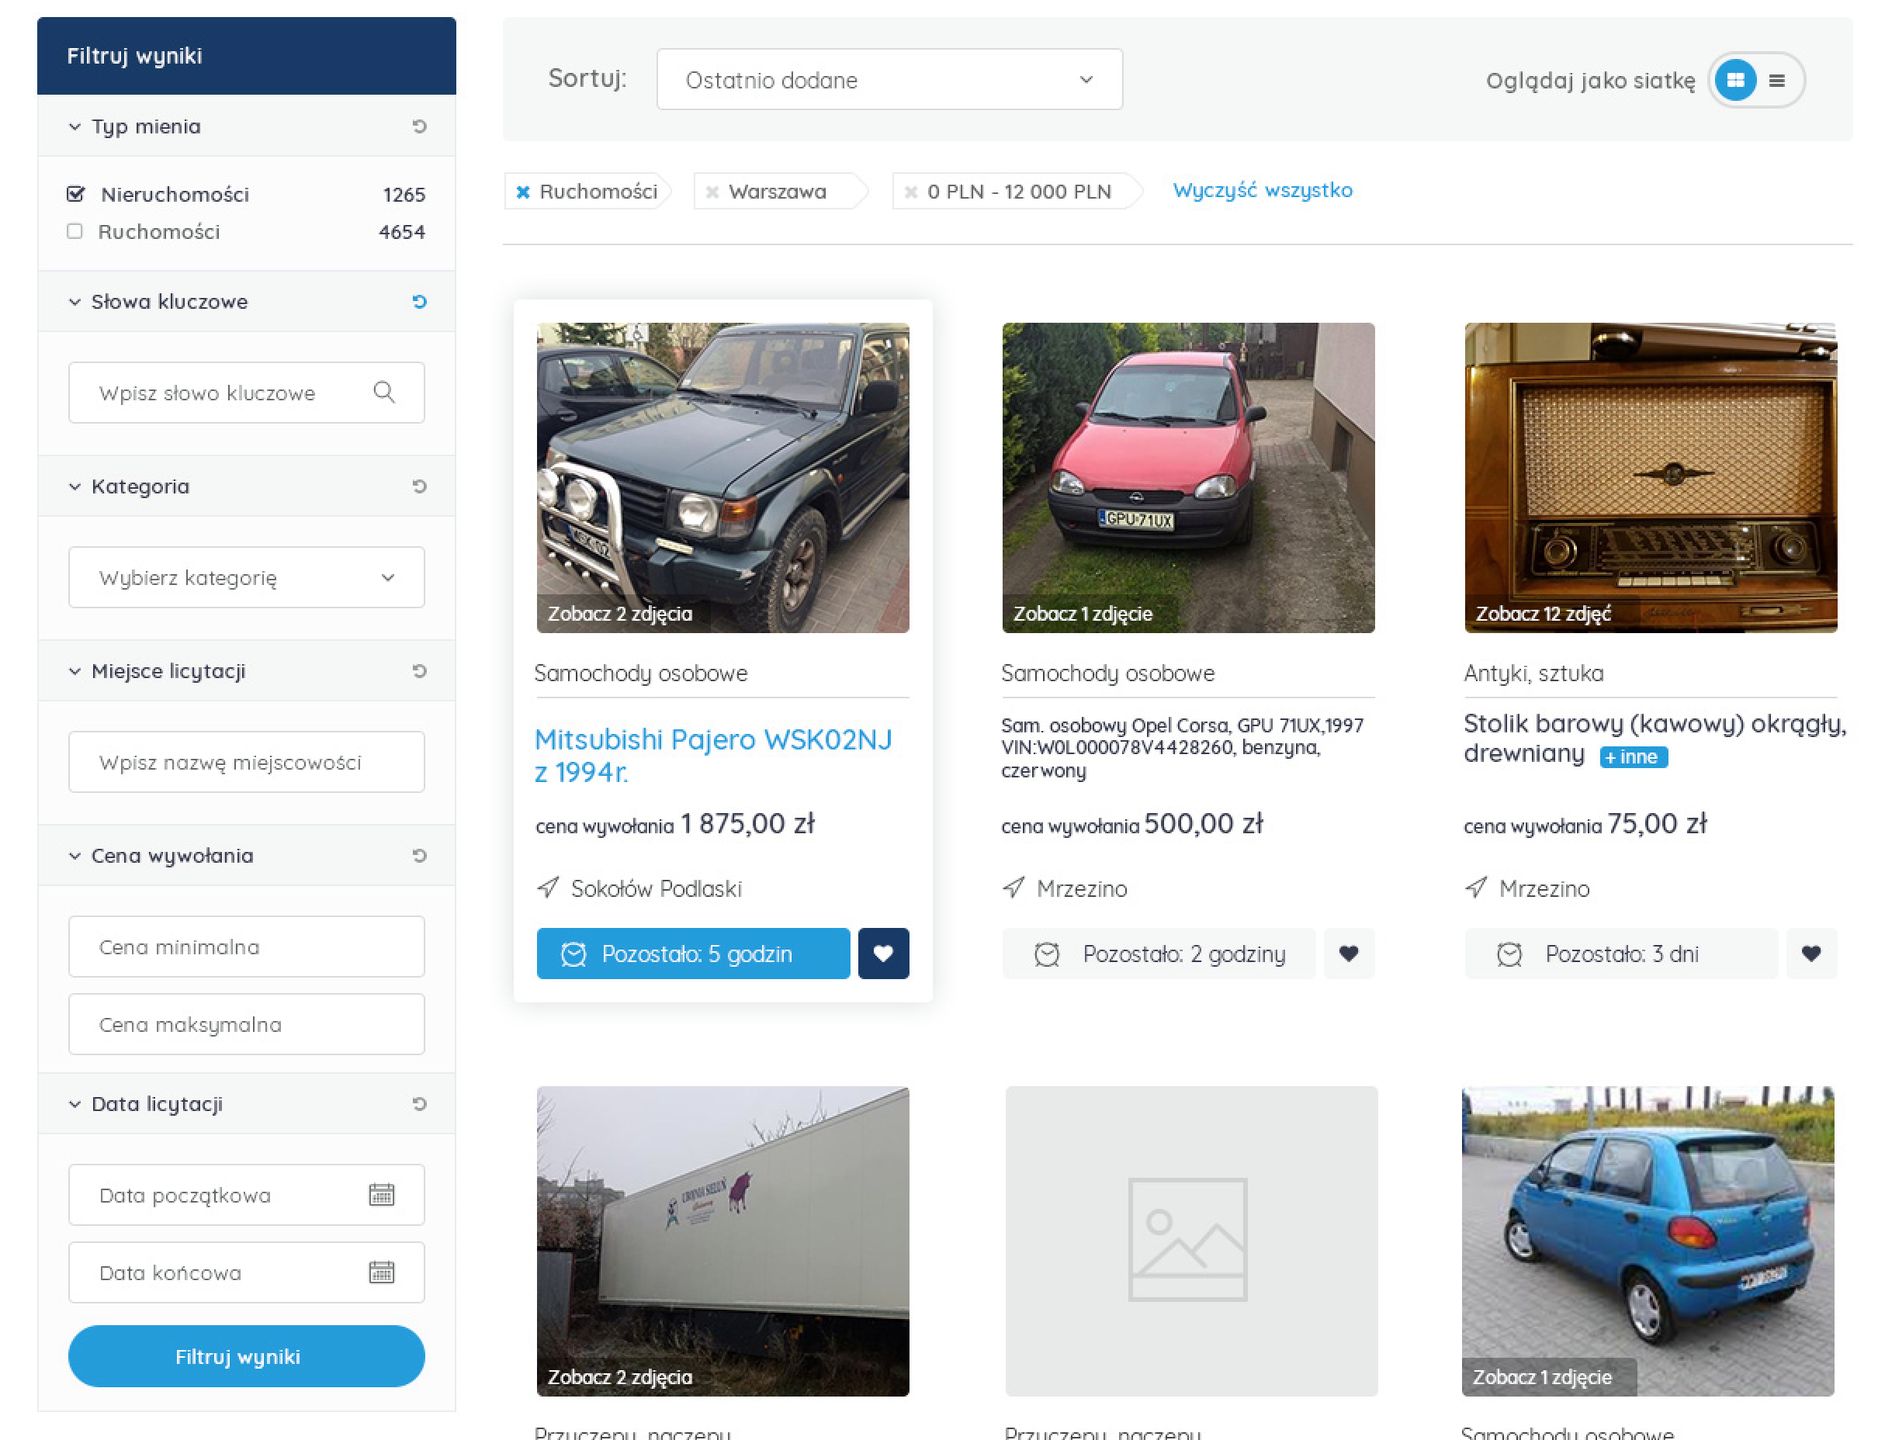Collapse the Kategoria section
The height and width of the screenshot is (1440, 1878).
point(74,486)
